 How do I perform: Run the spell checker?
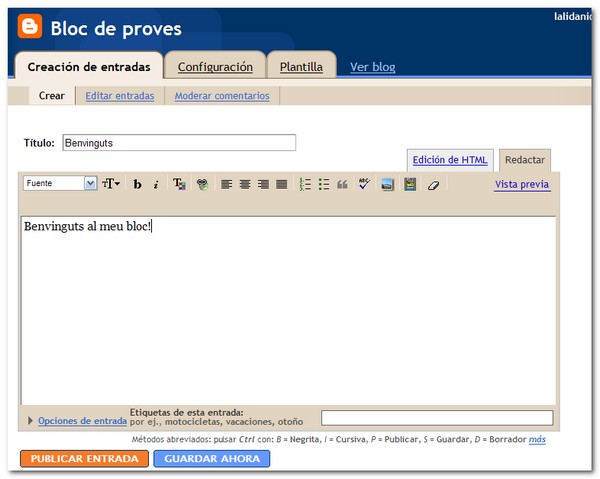[364, 184]
